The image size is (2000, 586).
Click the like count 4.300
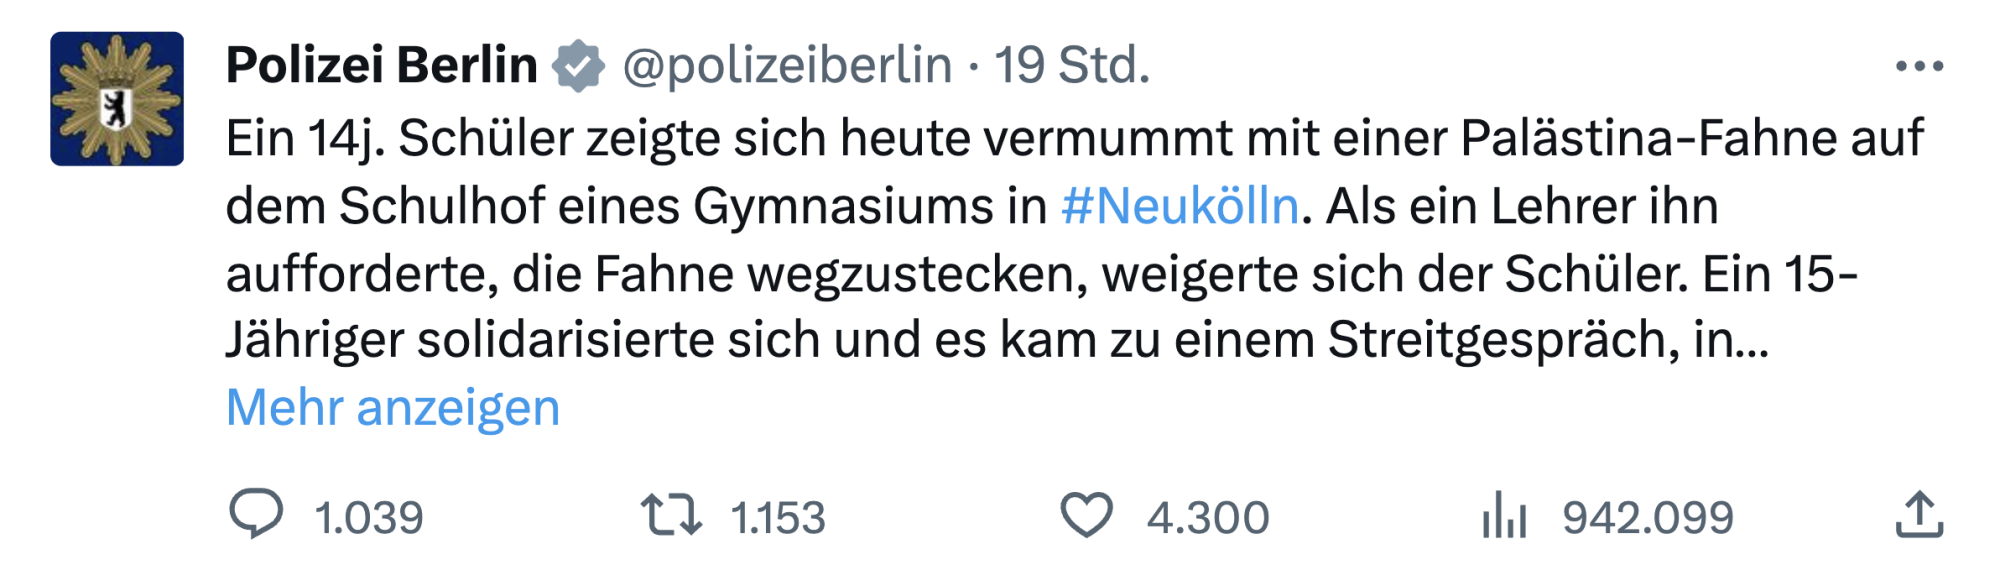click(1208, 518)
